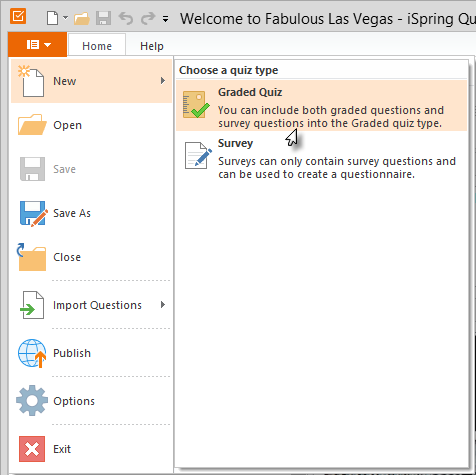
Task: Open the dropdown arrow beside new document icon
Action: click(65, 18)
